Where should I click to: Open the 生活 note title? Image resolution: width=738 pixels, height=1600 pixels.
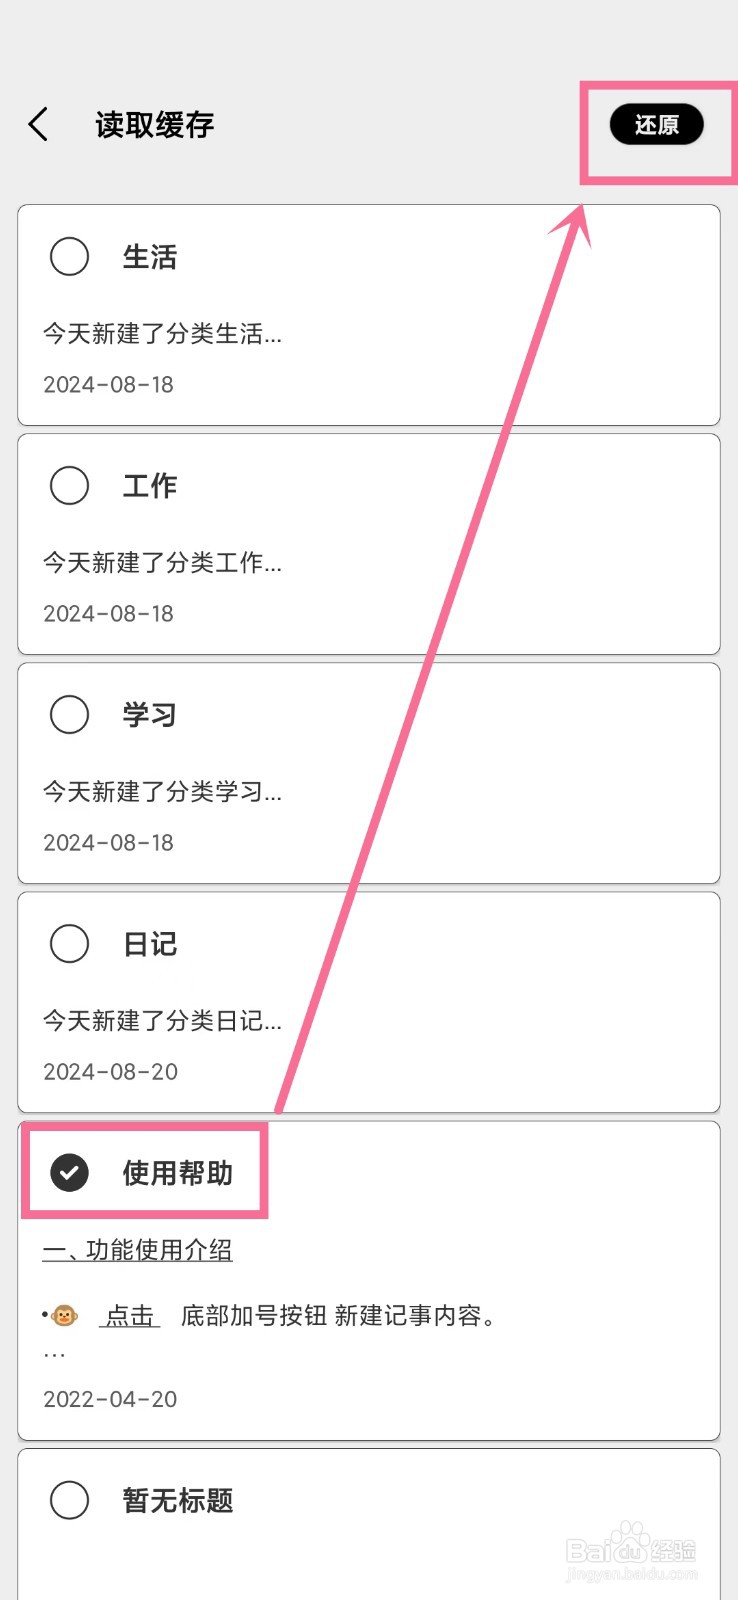(150, 257)
